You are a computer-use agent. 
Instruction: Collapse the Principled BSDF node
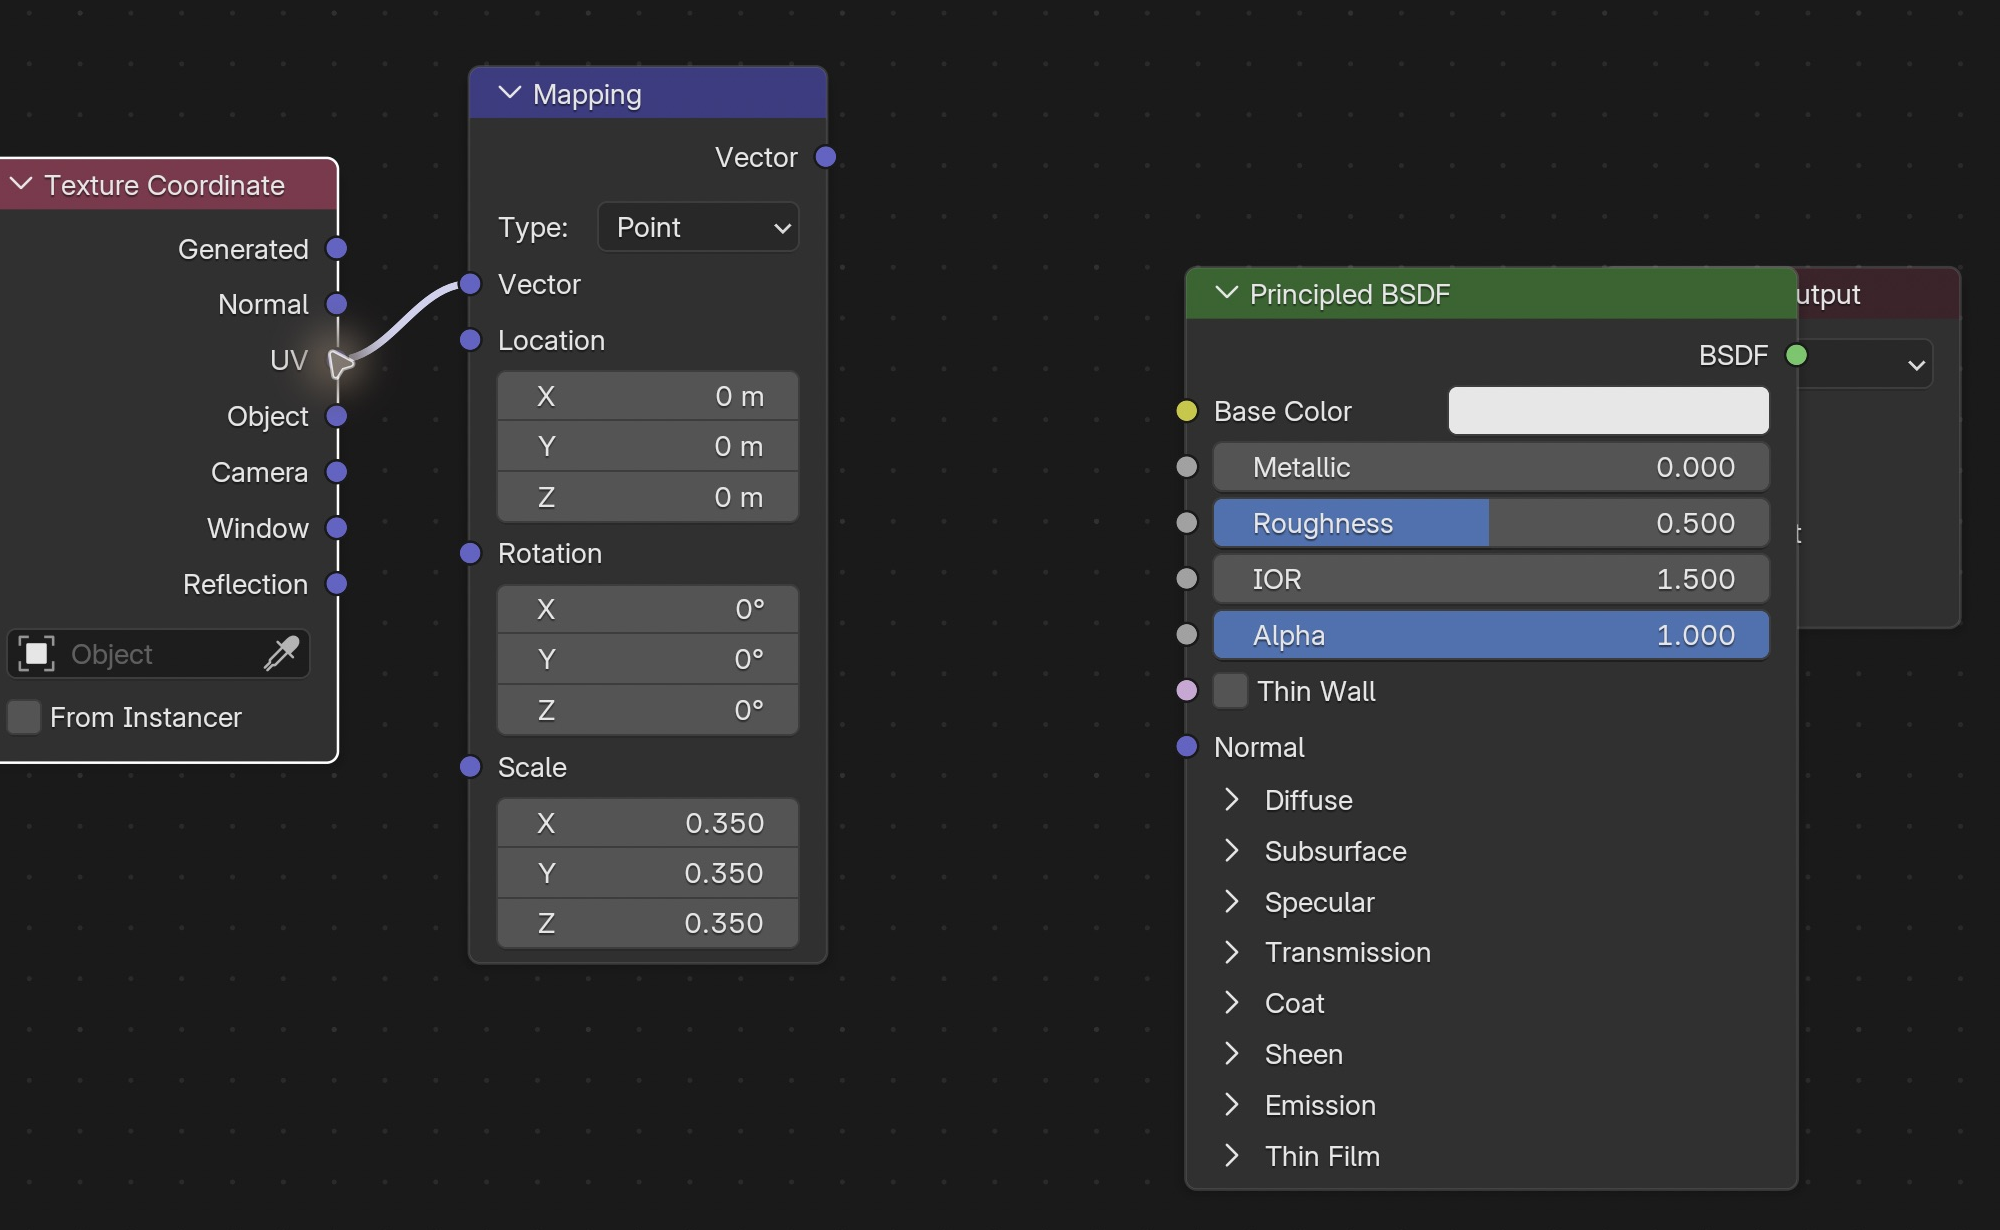[x=1226, y=294]
